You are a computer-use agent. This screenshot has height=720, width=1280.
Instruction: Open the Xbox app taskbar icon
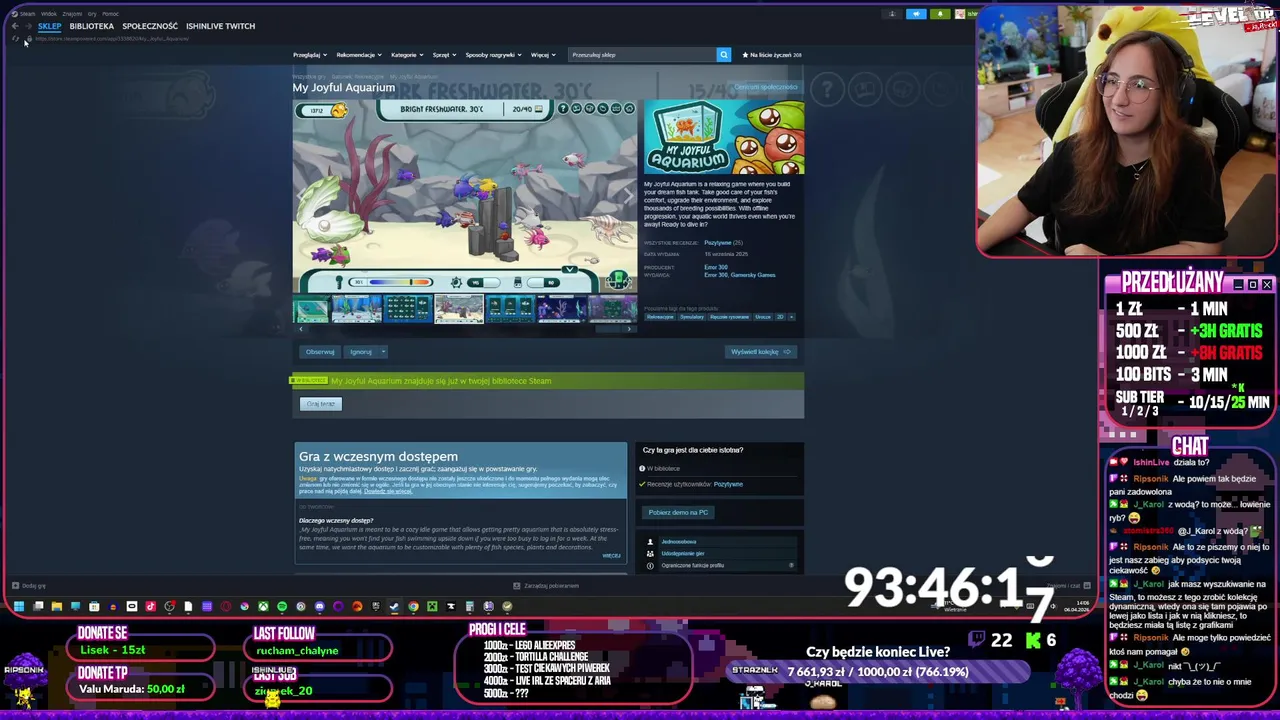tap(263, 606)
